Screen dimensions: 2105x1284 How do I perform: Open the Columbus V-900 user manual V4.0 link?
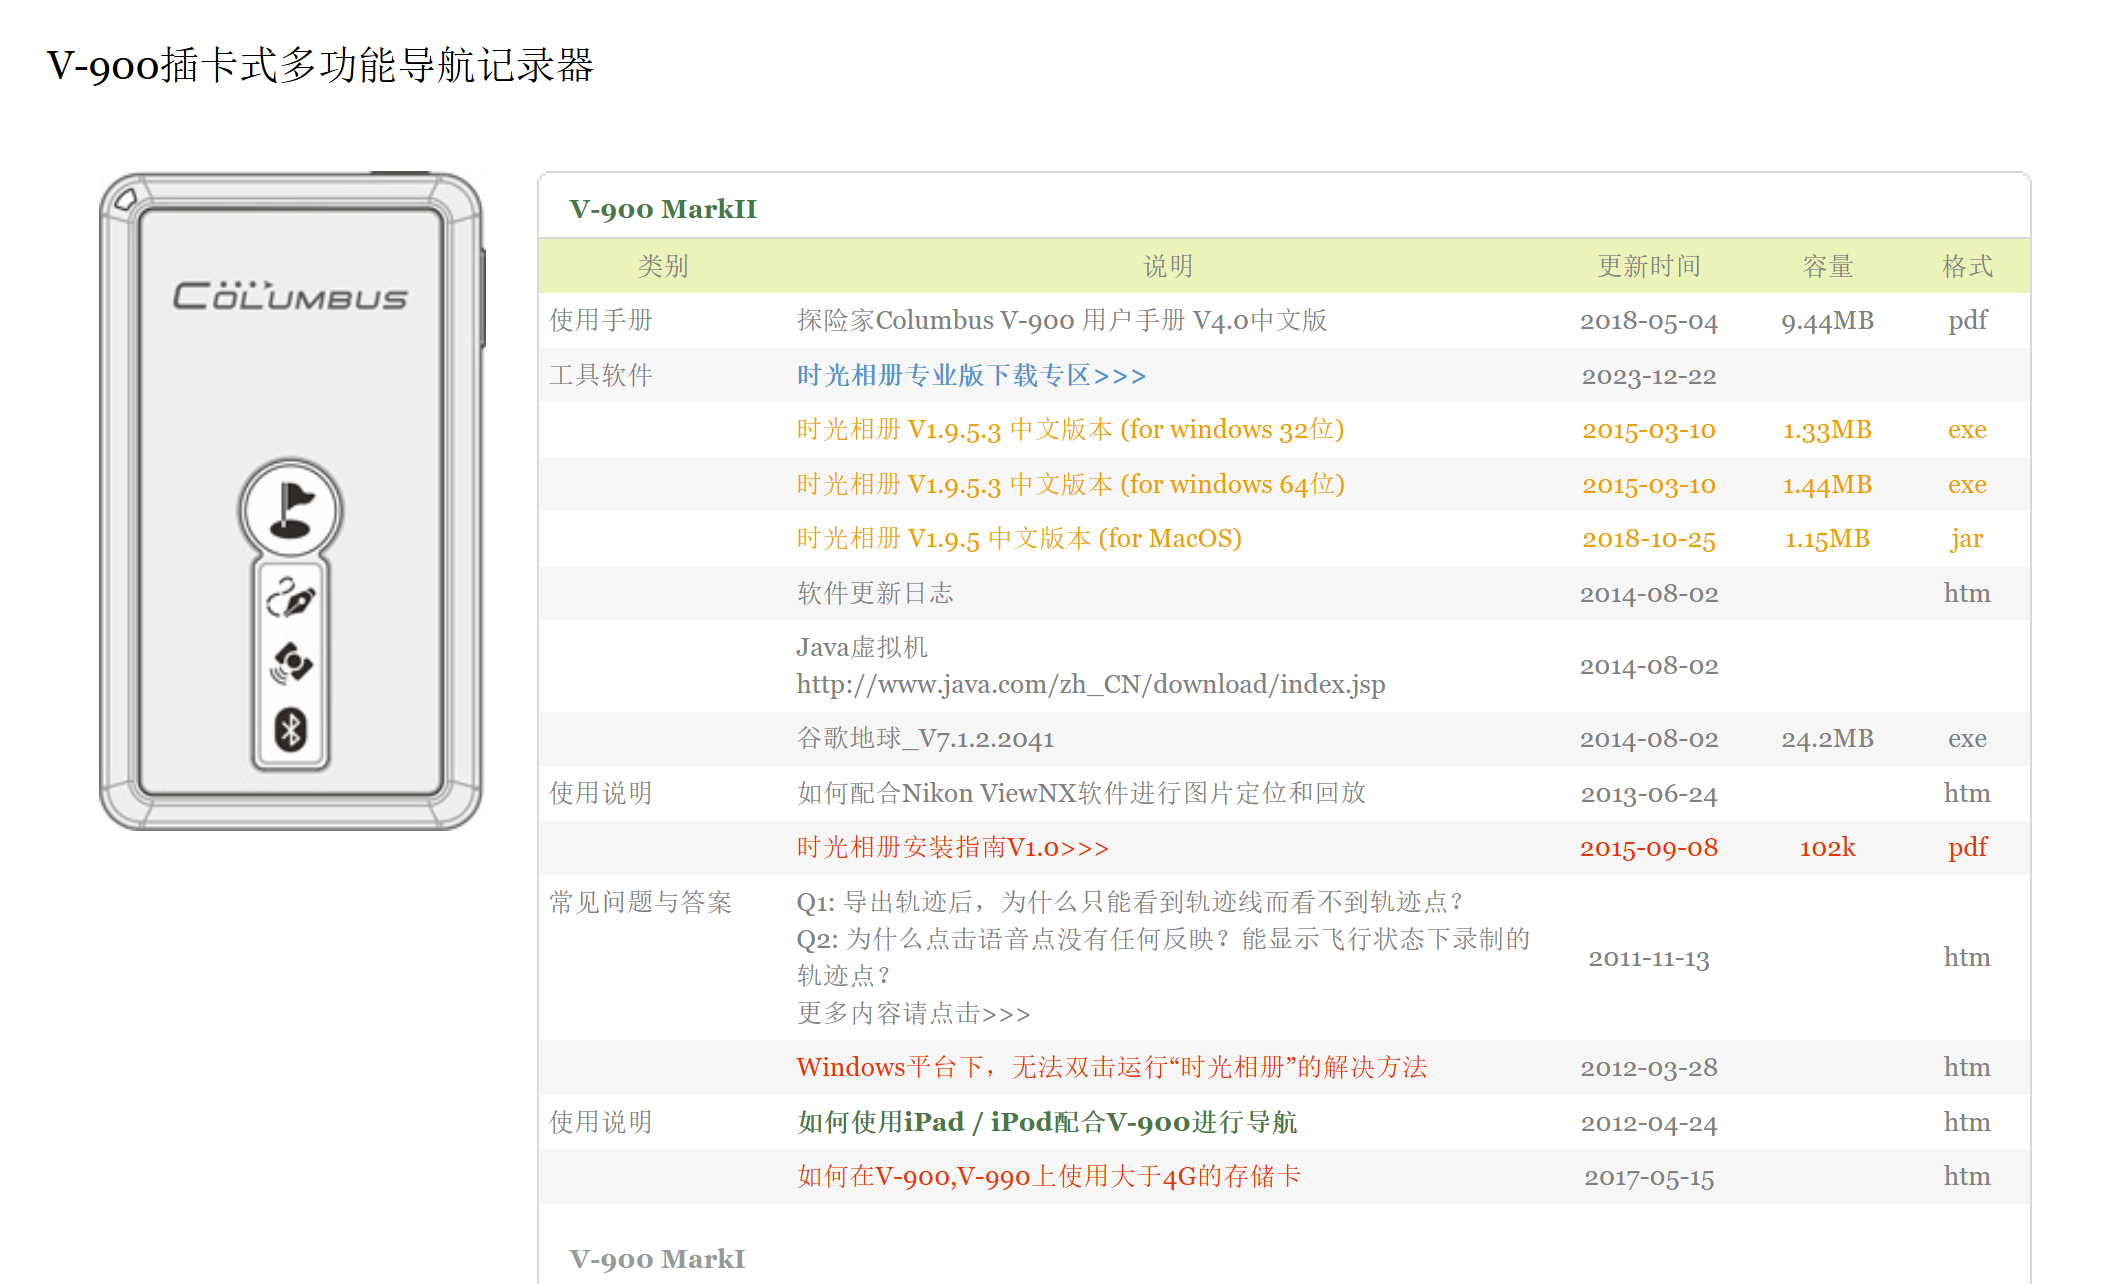point(1061,320)
